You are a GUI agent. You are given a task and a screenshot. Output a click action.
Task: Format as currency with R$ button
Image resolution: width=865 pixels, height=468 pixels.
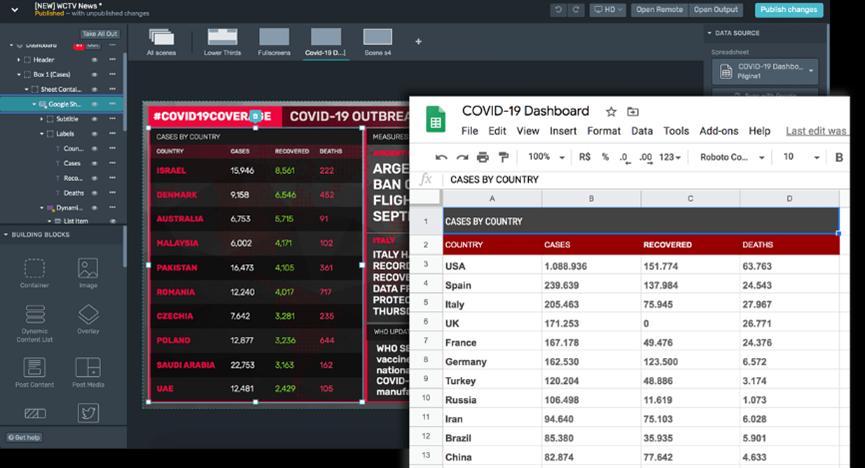tap(585, 157)
